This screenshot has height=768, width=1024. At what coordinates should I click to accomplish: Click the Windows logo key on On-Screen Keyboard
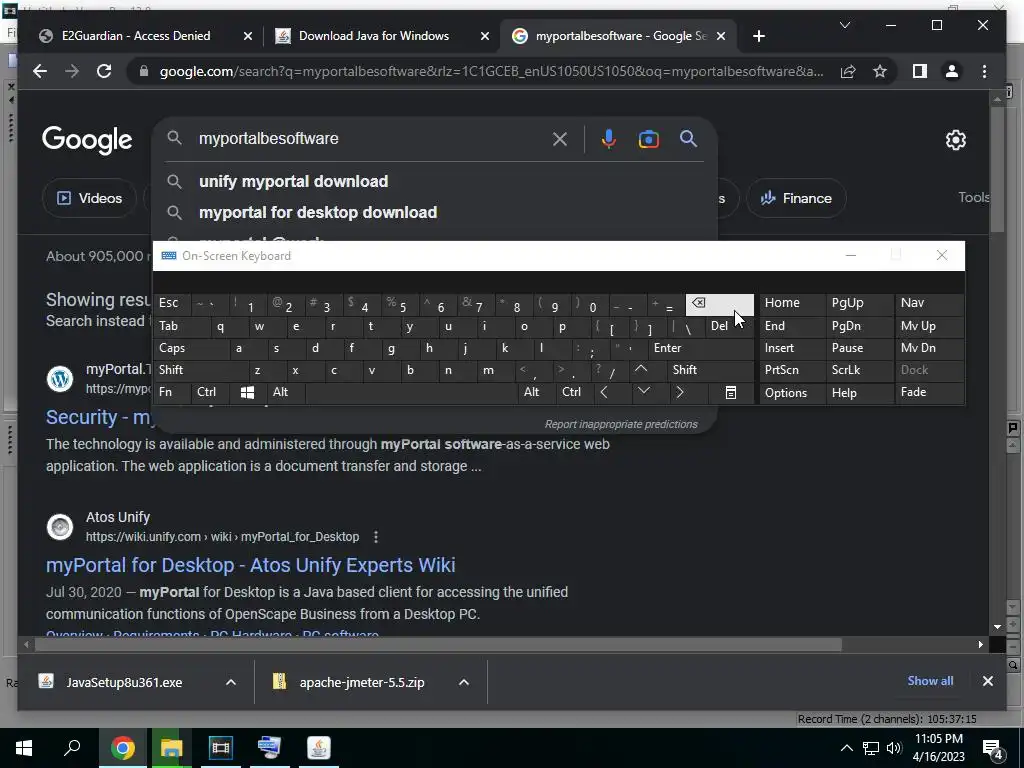[247, 392]
